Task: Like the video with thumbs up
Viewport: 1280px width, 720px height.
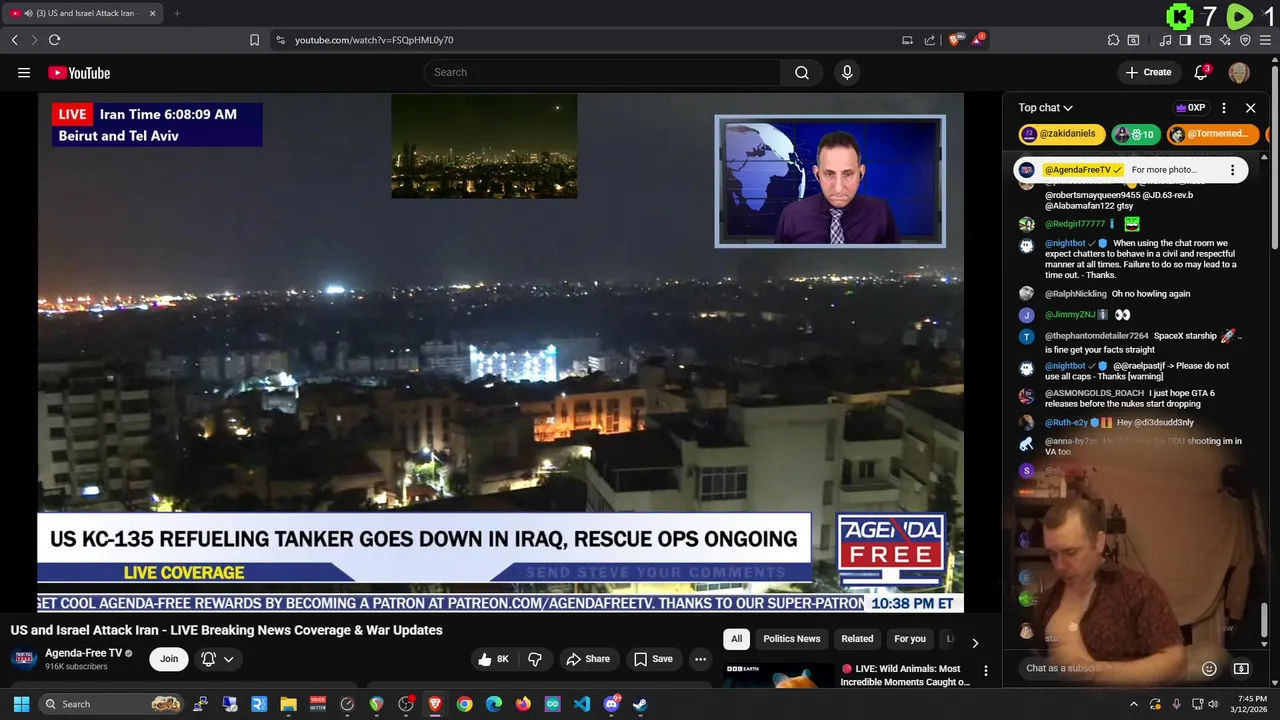Action: (x=494, y=659)
